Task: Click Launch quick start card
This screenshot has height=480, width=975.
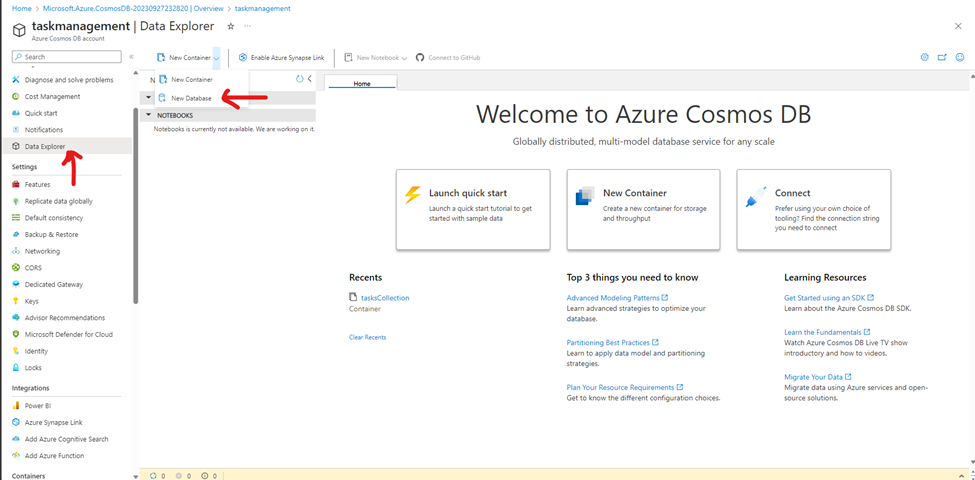Action: point(473,210)
